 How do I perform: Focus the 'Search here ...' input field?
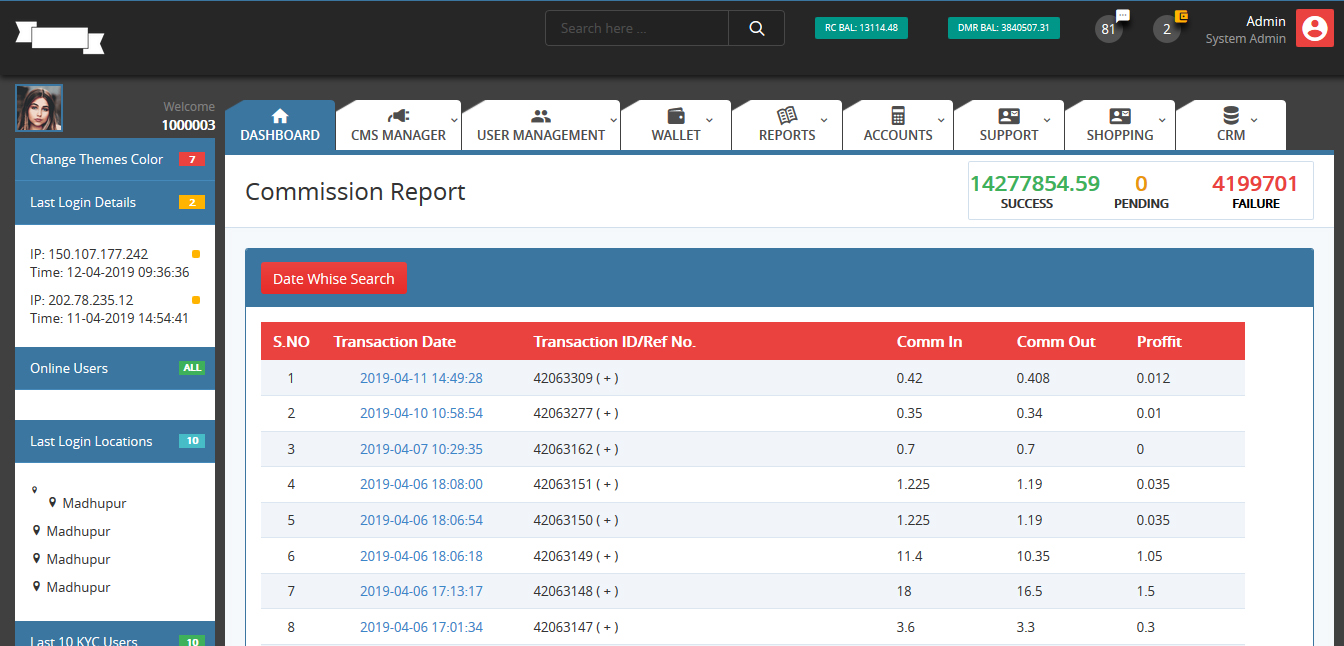pos(637,28)
